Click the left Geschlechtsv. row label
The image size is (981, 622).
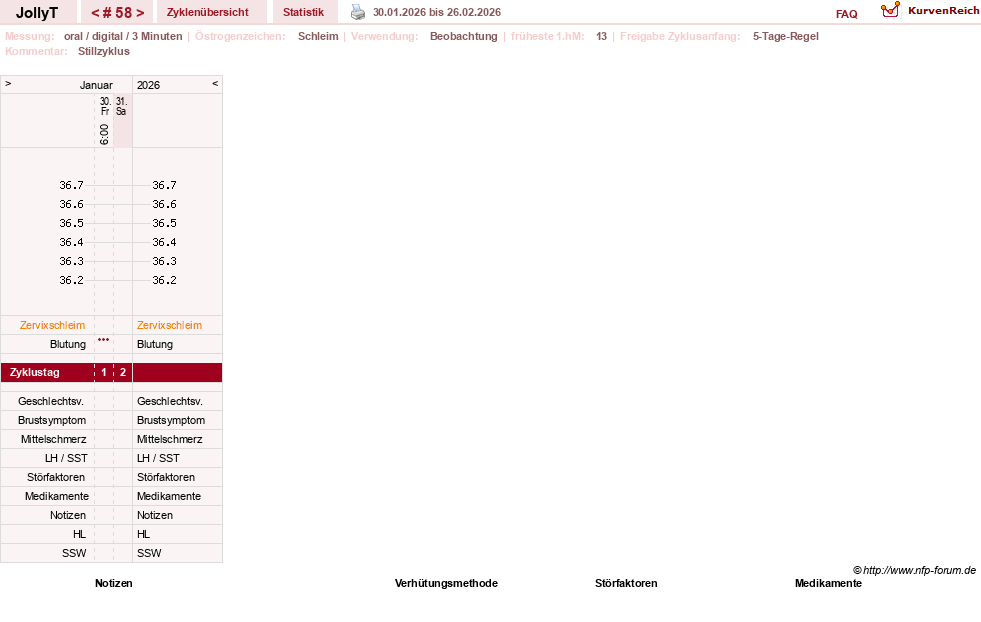coord(51,401)
